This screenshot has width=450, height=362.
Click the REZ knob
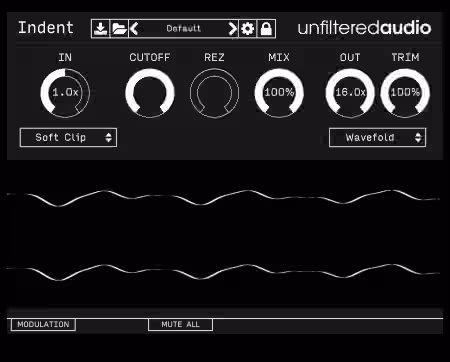[x=214, y=93]
